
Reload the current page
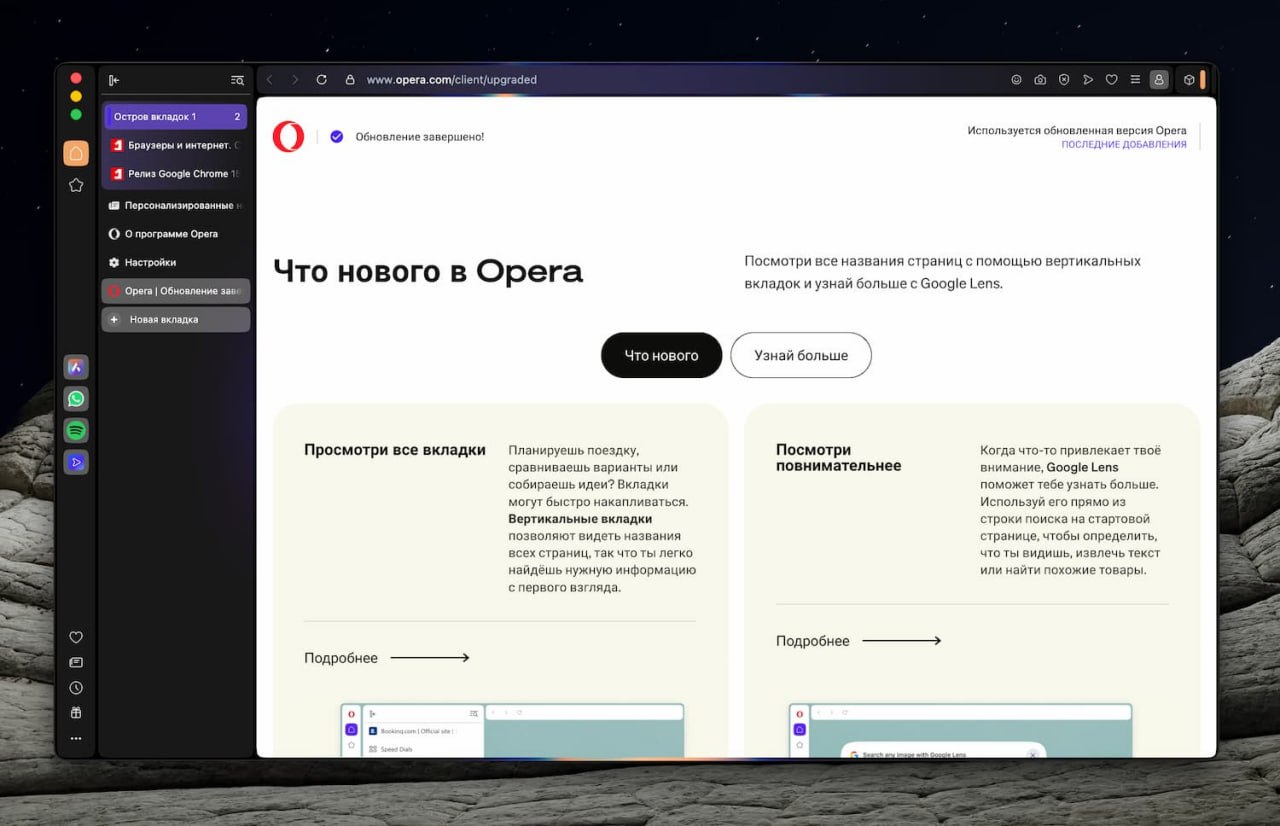321,80
